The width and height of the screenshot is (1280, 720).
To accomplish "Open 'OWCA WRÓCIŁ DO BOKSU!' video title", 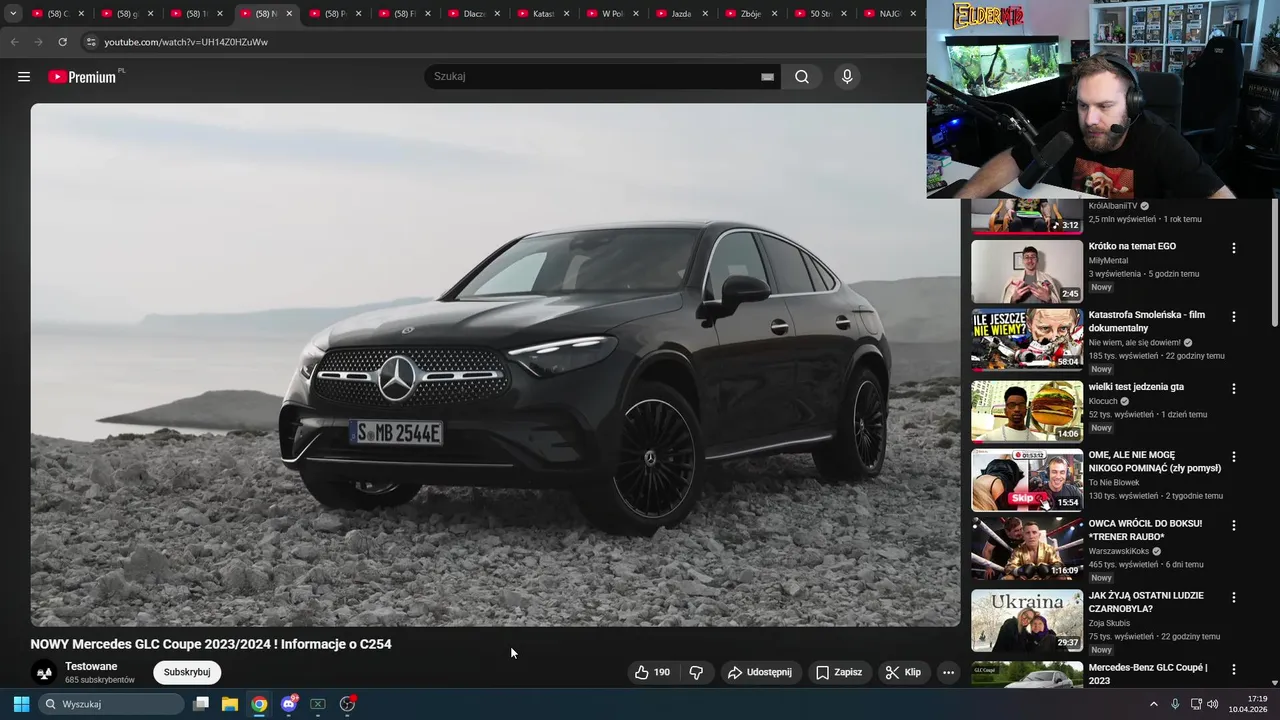I will 1145,530.
